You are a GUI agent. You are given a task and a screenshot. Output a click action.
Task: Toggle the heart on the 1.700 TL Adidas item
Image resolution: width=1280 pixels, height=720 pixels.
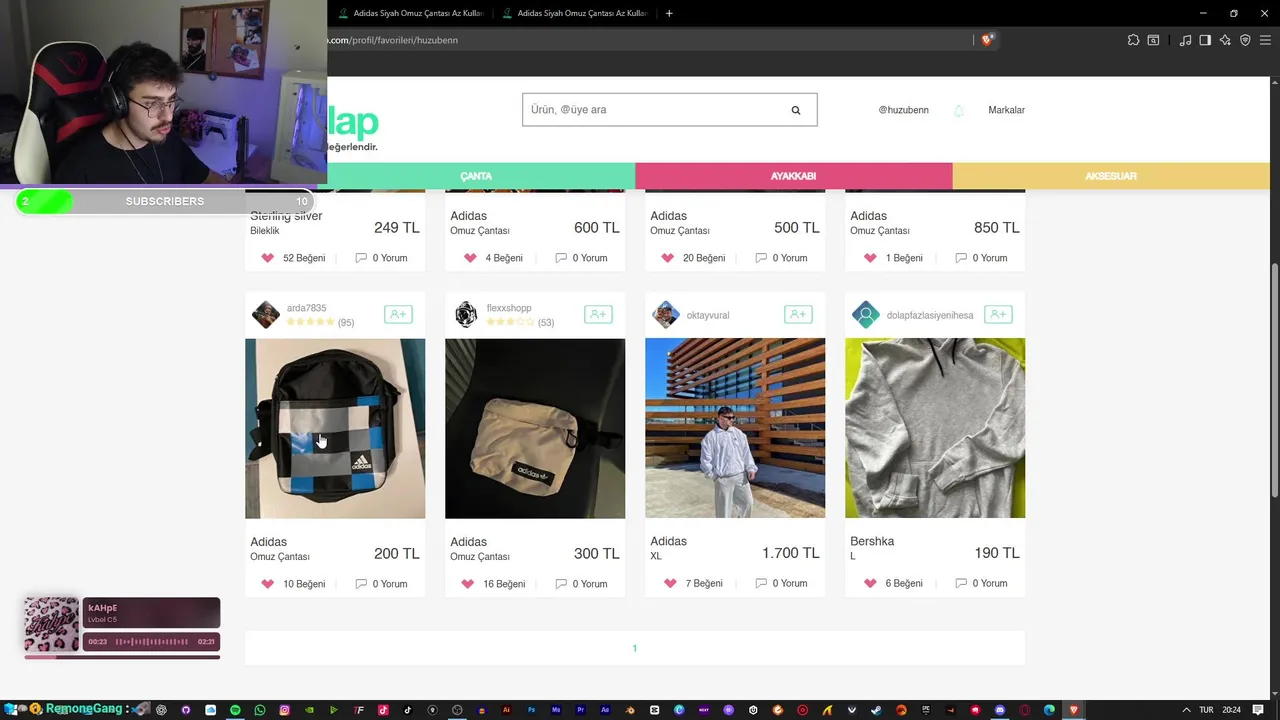(670, 583)
